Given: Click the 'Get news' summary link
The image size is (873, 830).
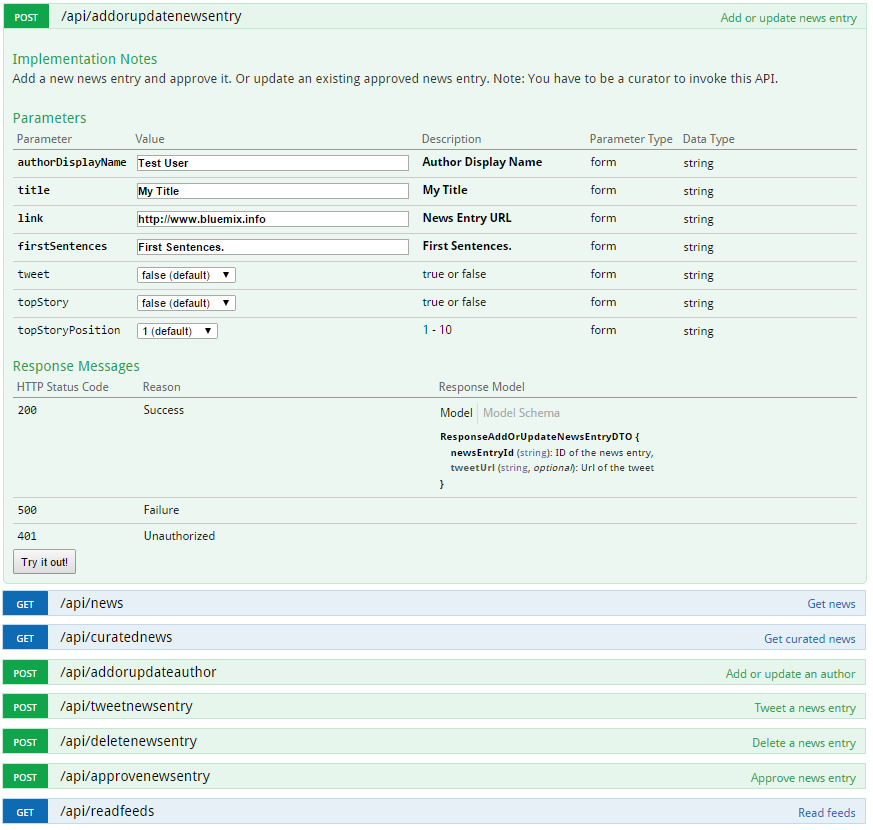Looking at the screenshot, I should [831, 604].
